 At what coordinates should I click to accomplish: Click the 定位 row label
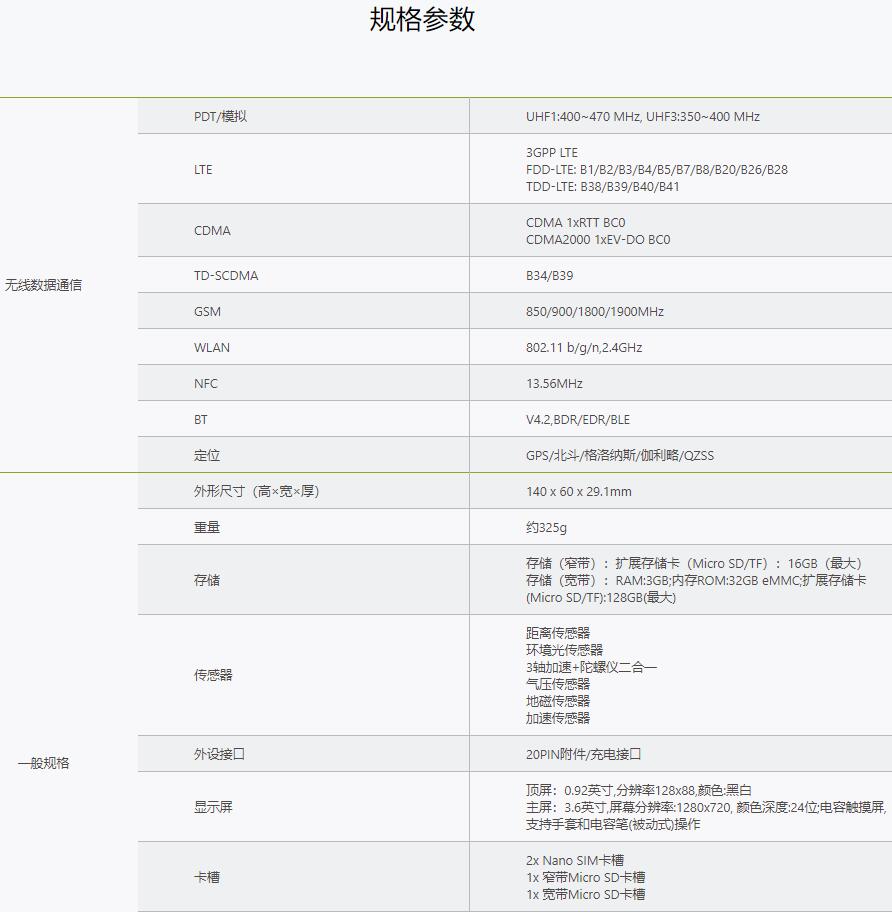pyautogui.click(x=207, y=455)
